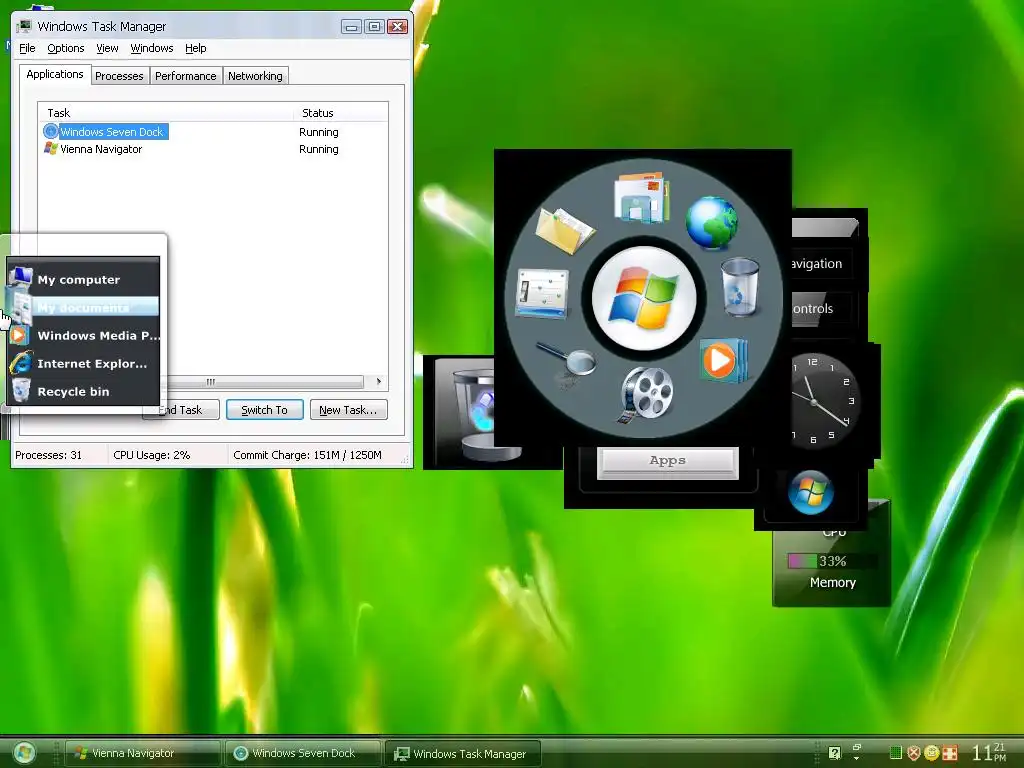Open the globe browser icon in circular dock
The width and height of the screenshot is (1024, 768).
pyautogui.click(x=712, y=223)
